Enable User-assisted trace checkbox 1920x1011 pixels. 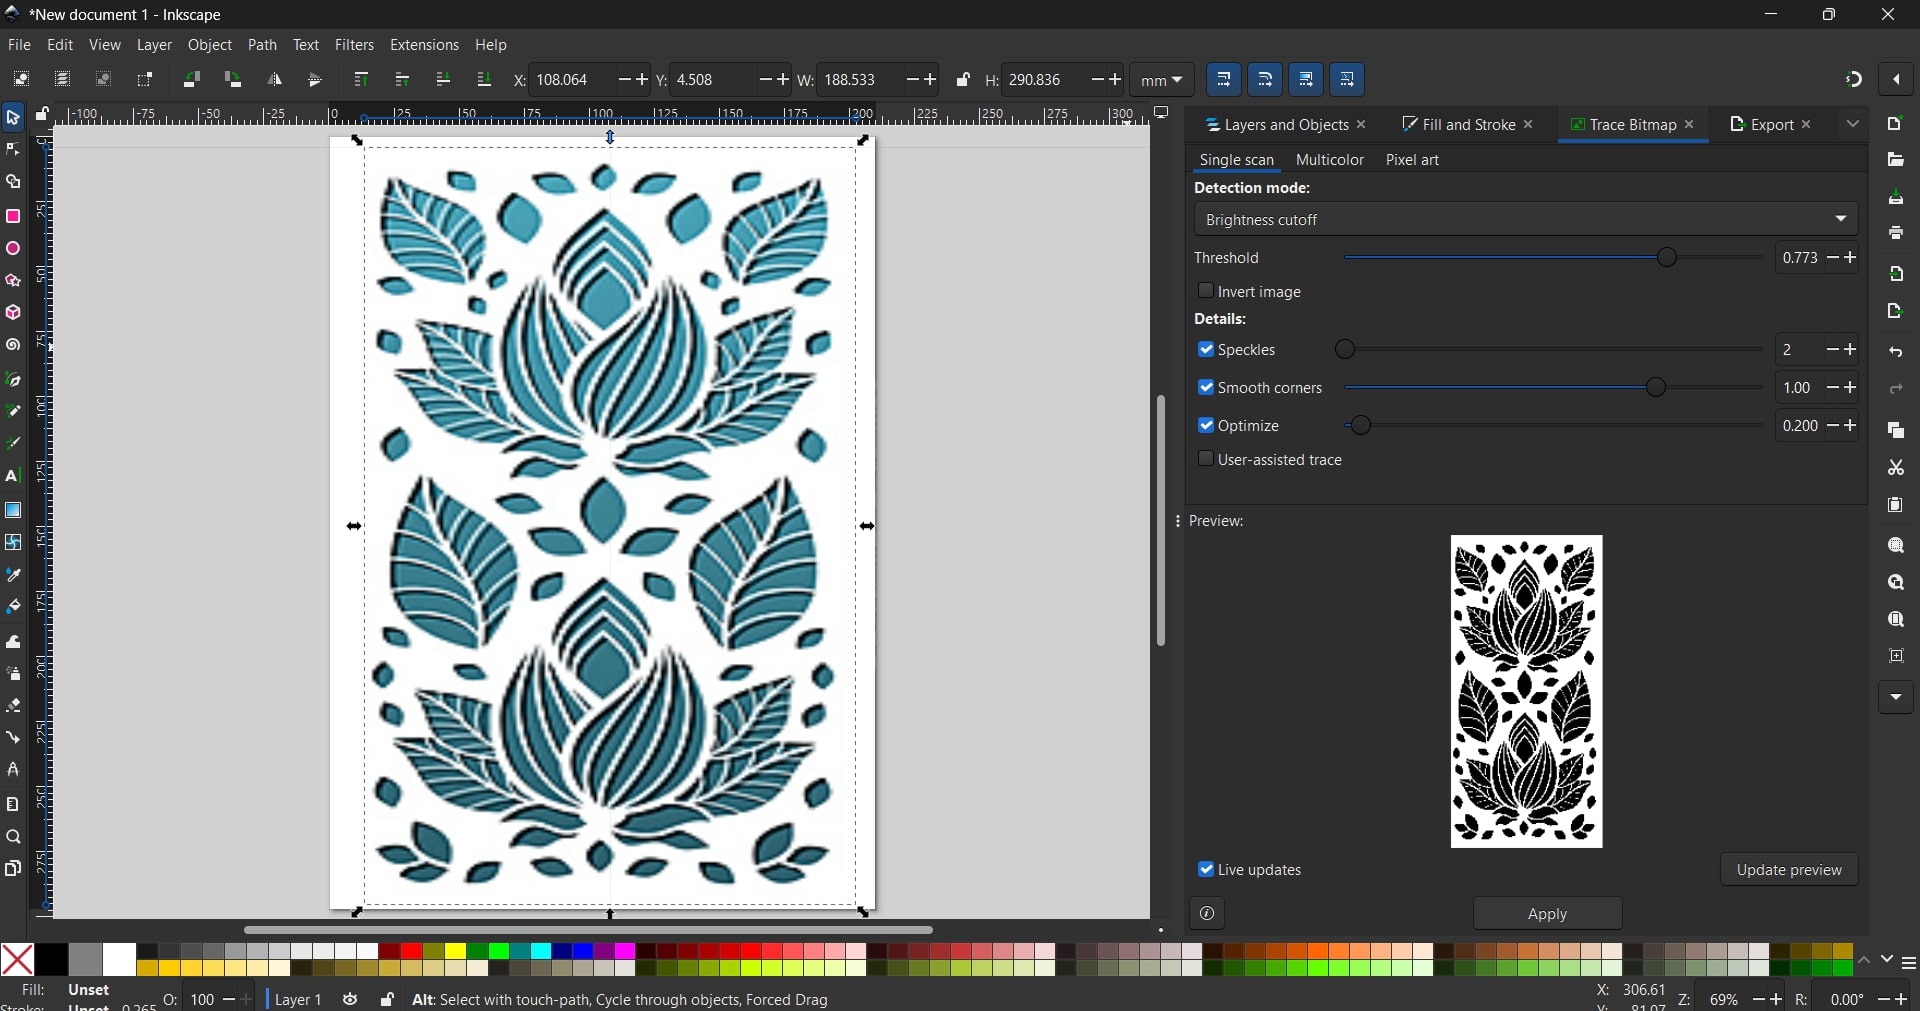pos(1206,459)
